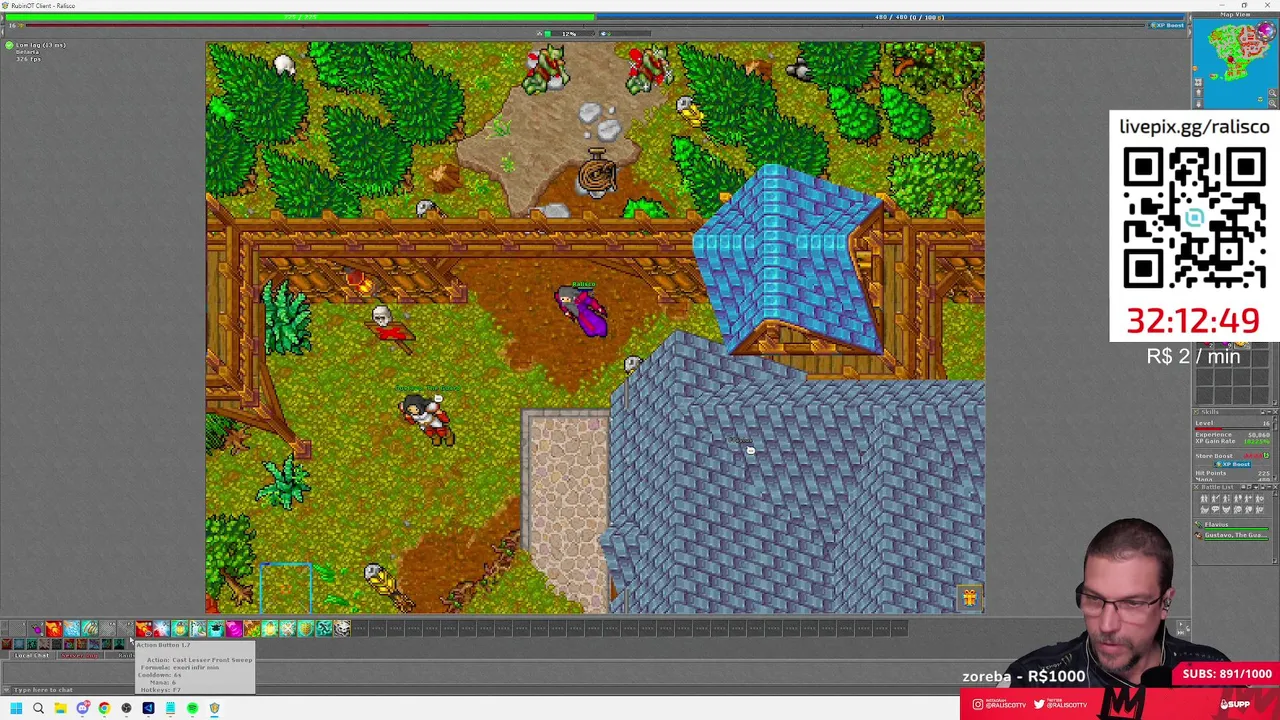This screenshot has width=1280, height=720.
Task: Collapse the Skills panel
Action: [1269, 412]
